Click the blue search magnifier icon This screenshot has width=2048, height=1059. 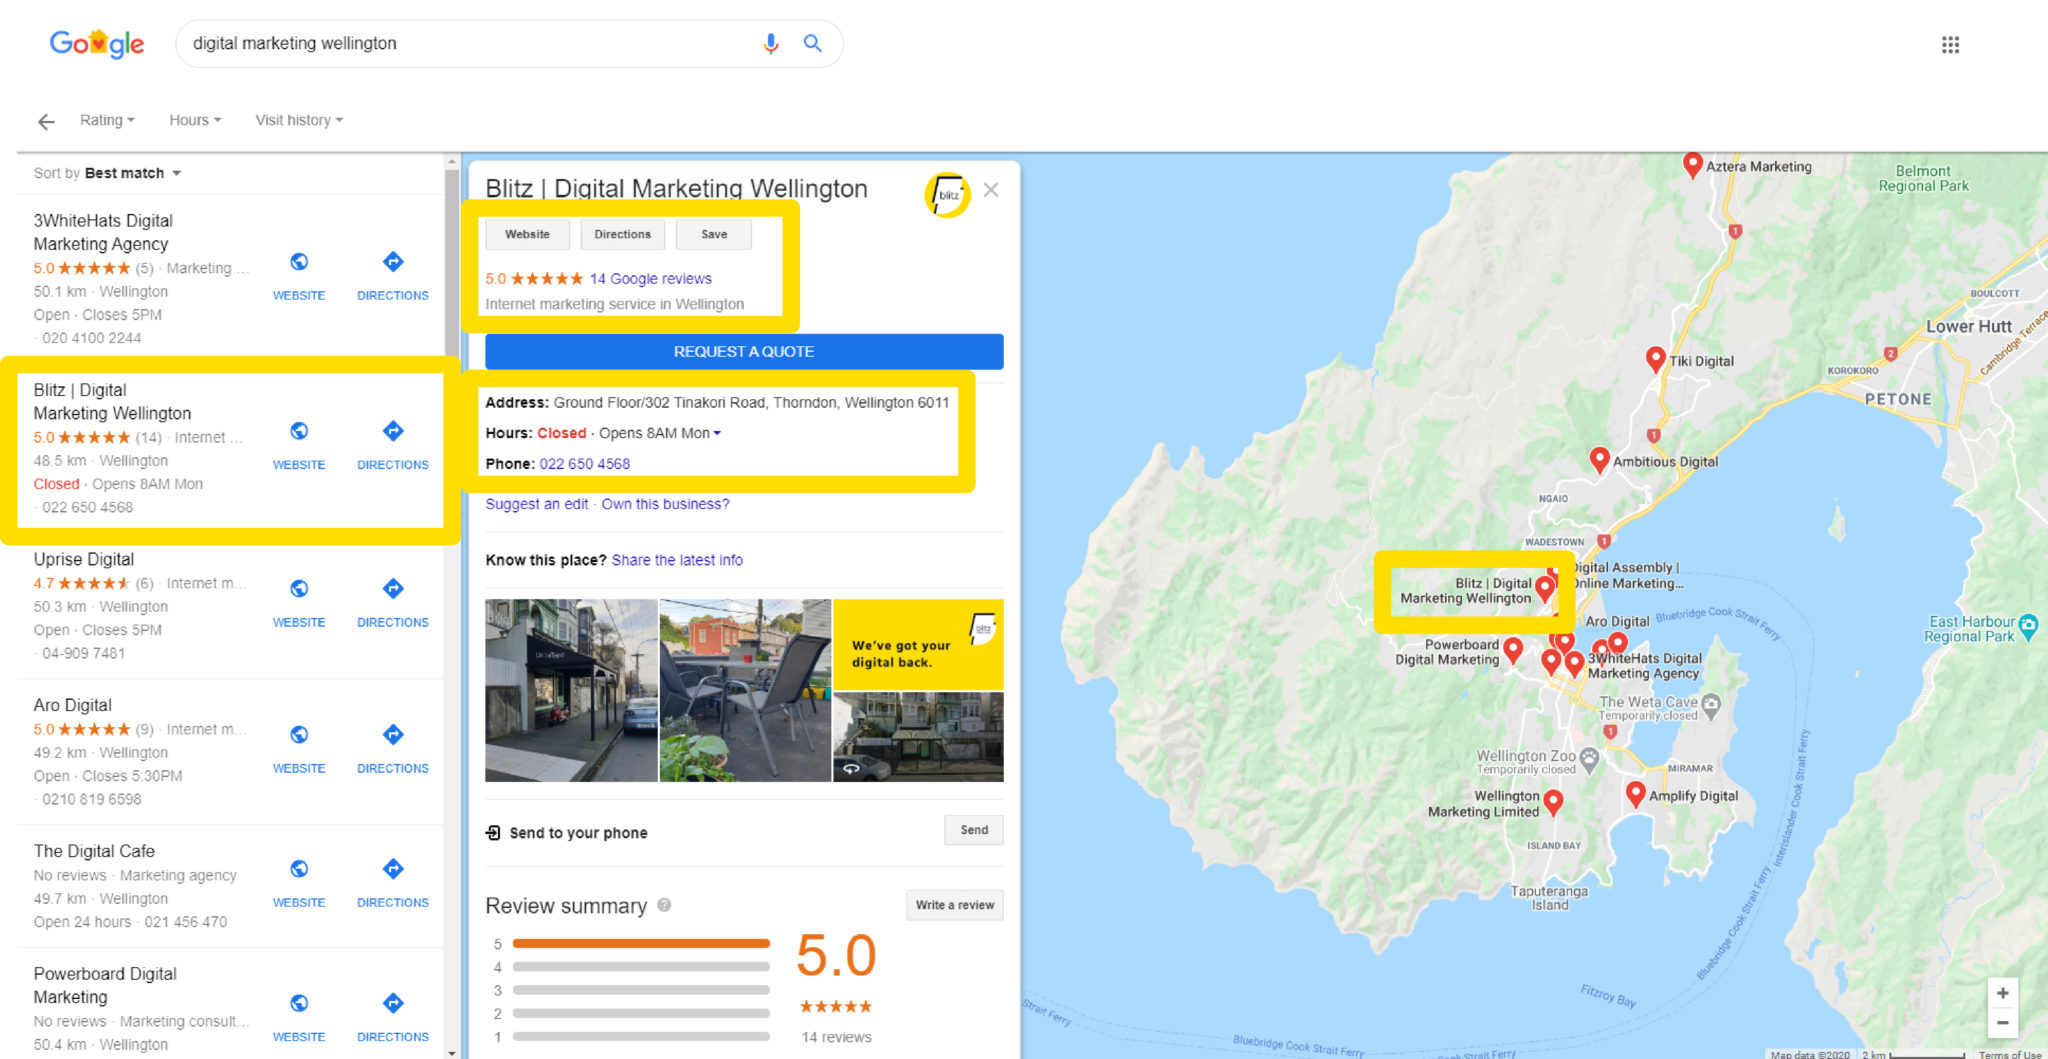[813, 44]
